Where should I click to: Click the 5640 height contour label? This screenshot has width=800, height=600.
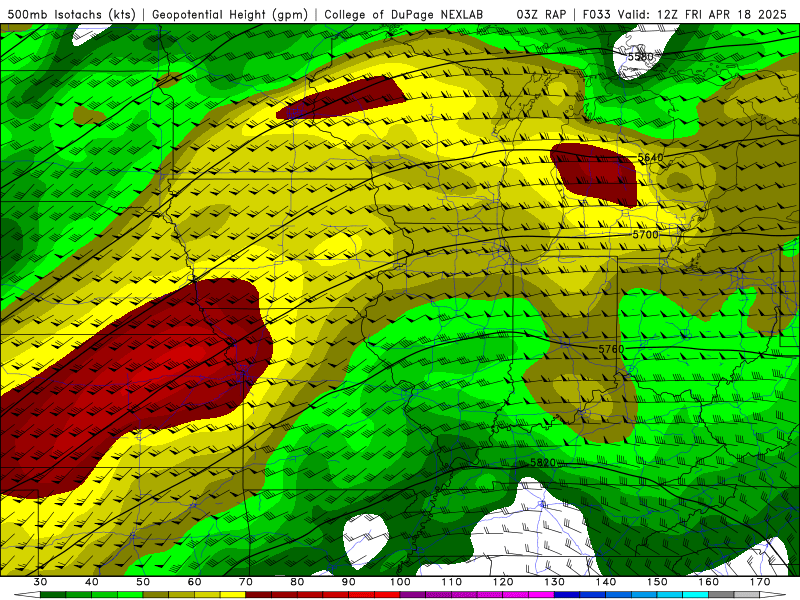point(651,157)
